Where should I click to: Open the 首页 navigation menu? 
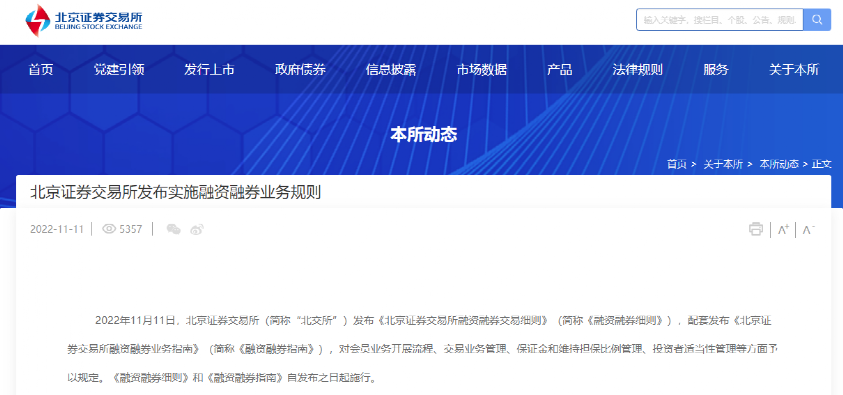tap(41, 69)
